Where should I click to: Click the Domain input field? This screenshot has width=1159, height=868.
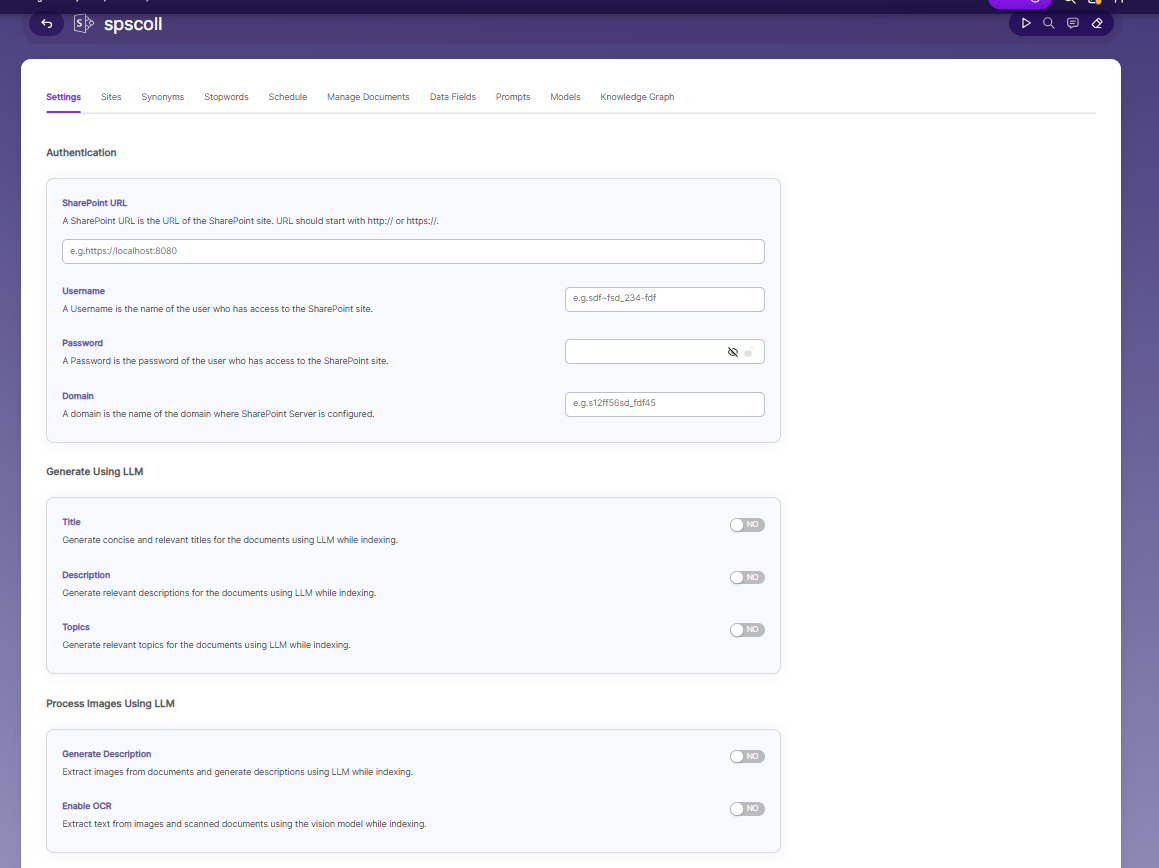[665, 404]
